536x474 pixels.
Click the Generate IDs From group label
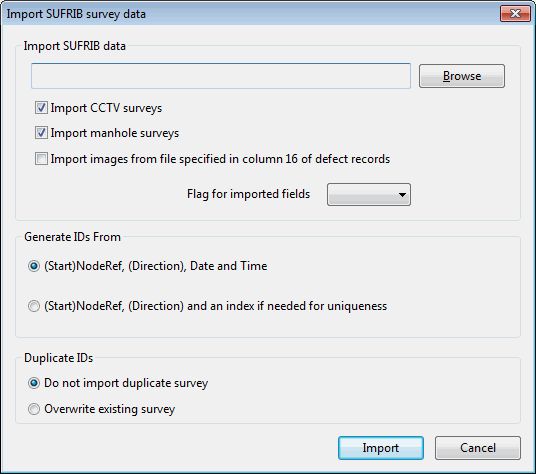pos(72,237)
